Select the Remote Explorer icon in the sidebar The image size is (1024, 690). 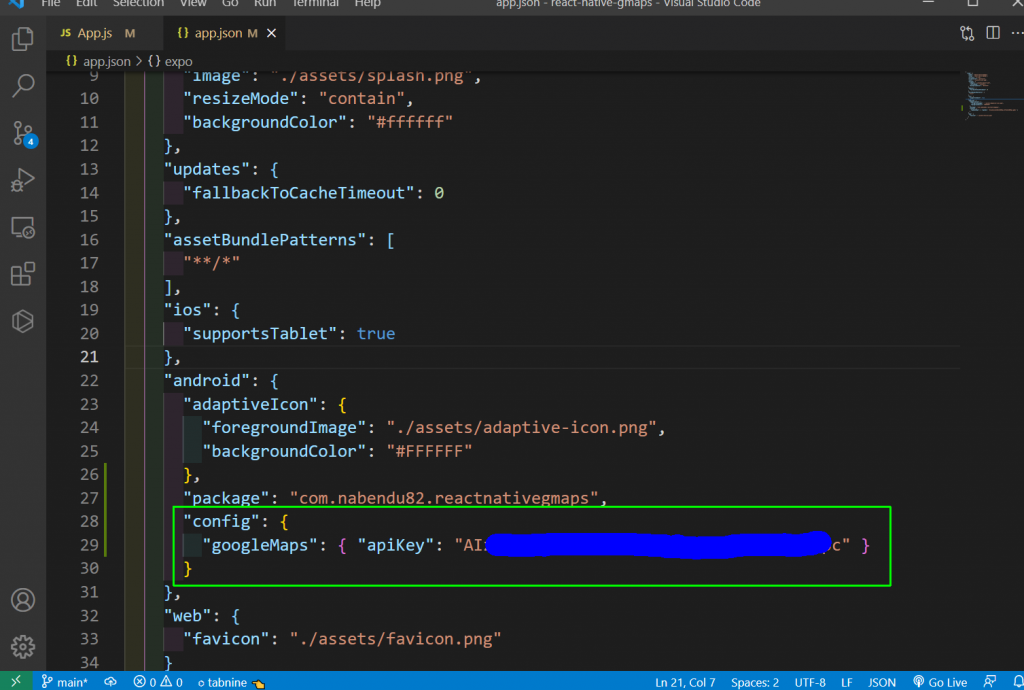click(x=22, y=227)
